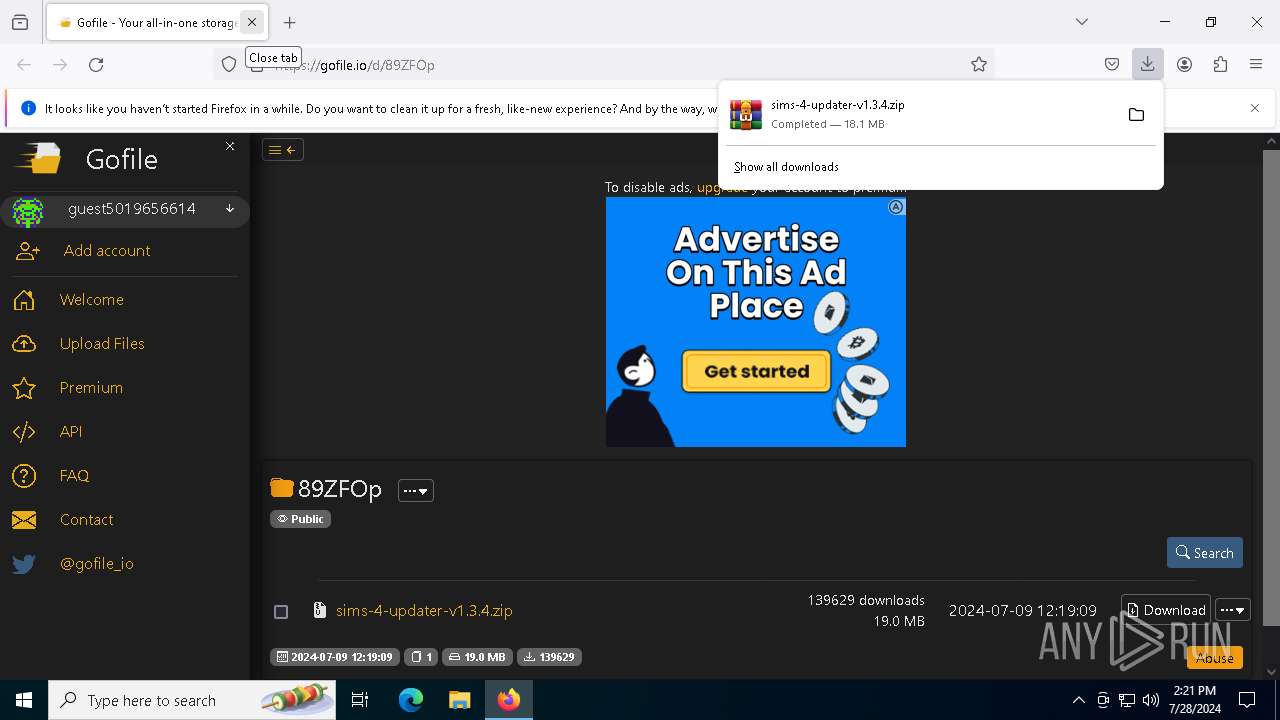
Task: Click the Download button for the zip
Action: click(x=1166, y=610)
